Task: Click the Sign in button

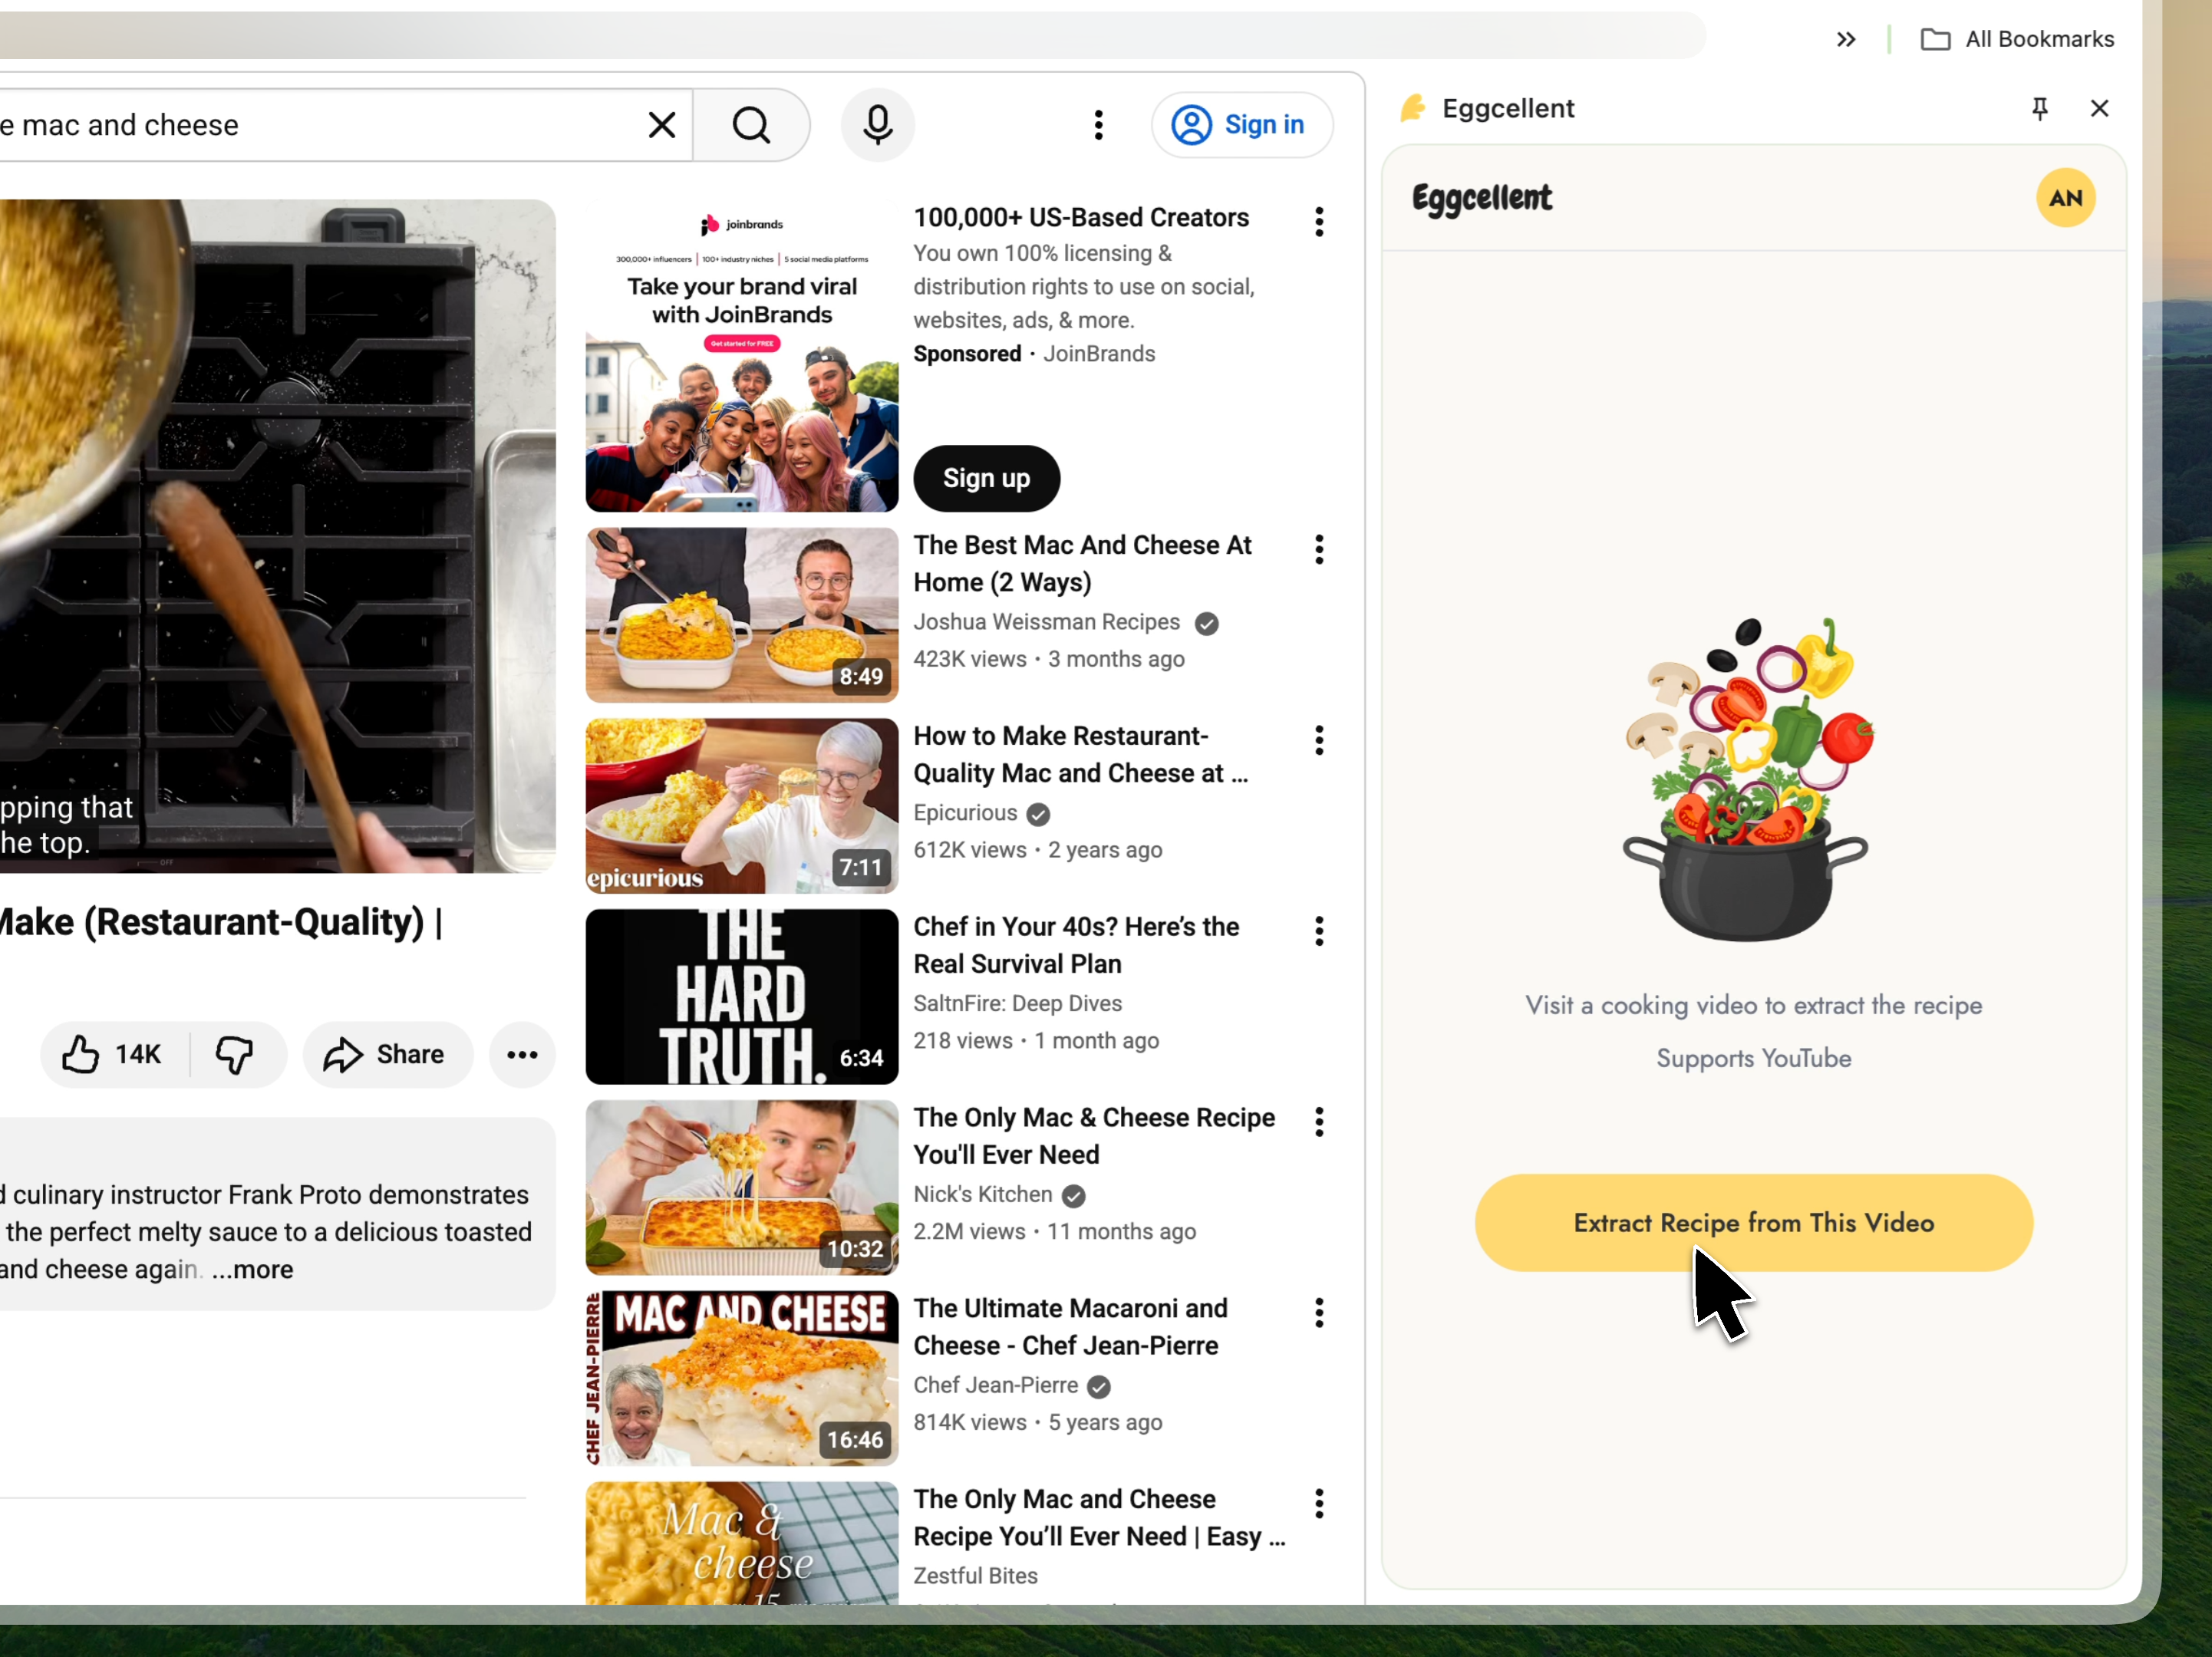Action: [x=1241, y=125]
